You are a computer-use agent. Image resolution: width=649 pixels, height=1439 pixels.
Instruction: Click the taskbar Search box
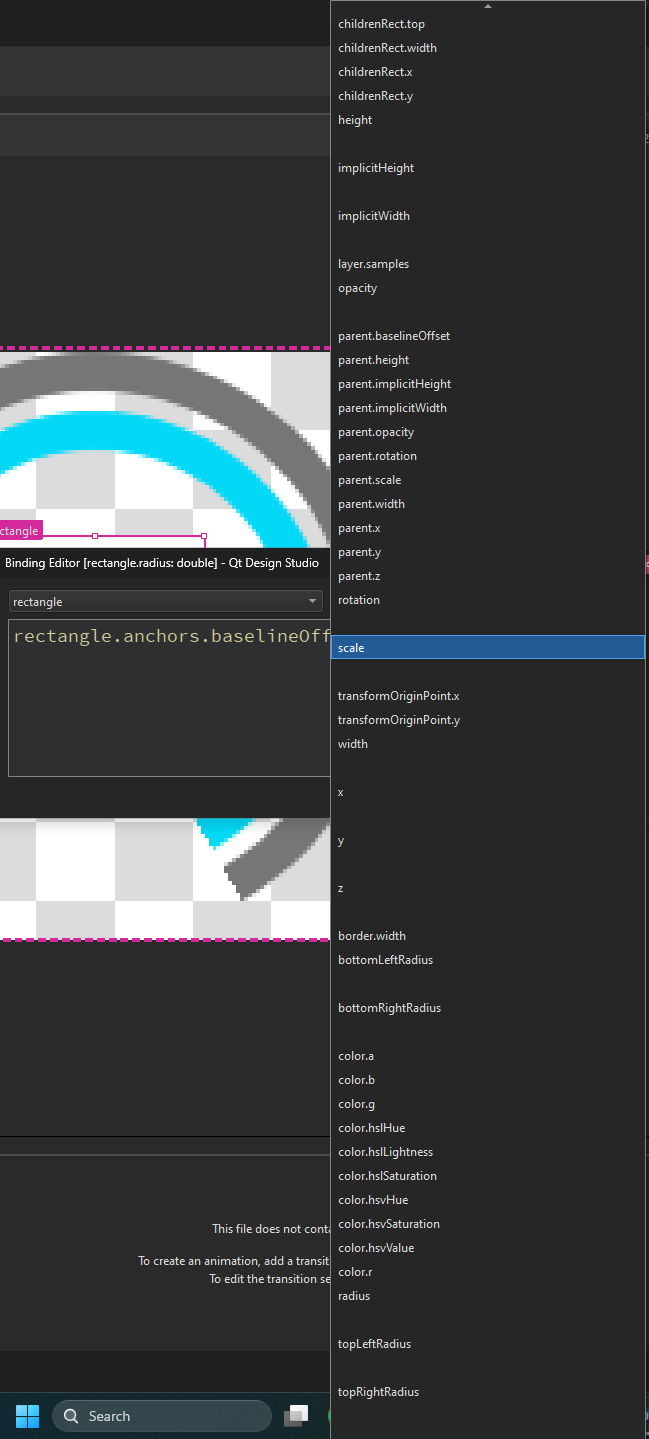pos(162,1416)
